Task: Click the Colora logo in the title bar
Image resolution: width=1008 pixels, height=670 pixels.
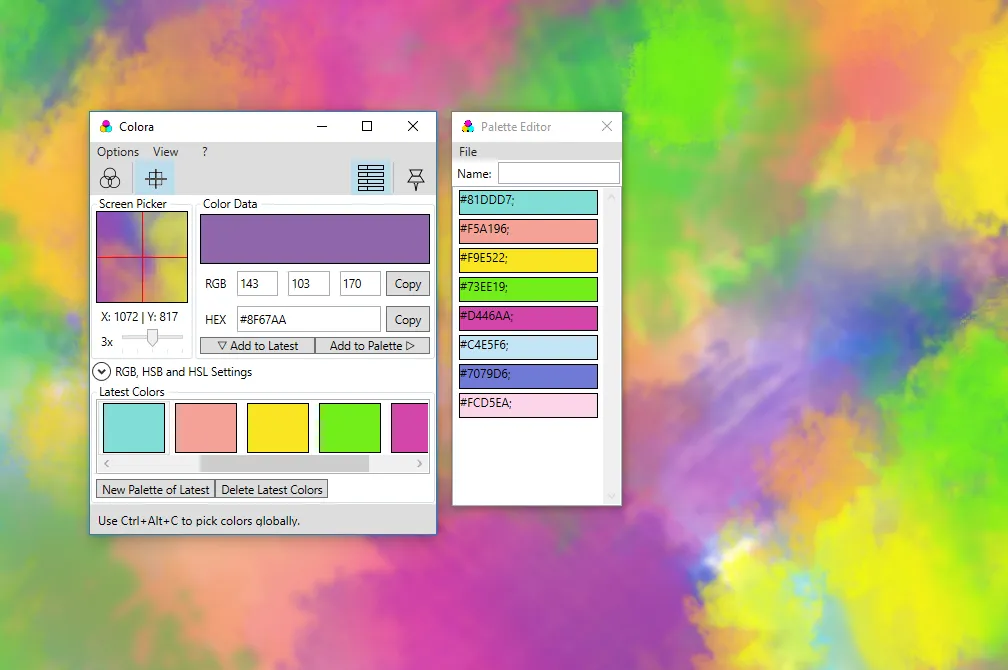Action: pyautogui.click(x=104, y=126)
